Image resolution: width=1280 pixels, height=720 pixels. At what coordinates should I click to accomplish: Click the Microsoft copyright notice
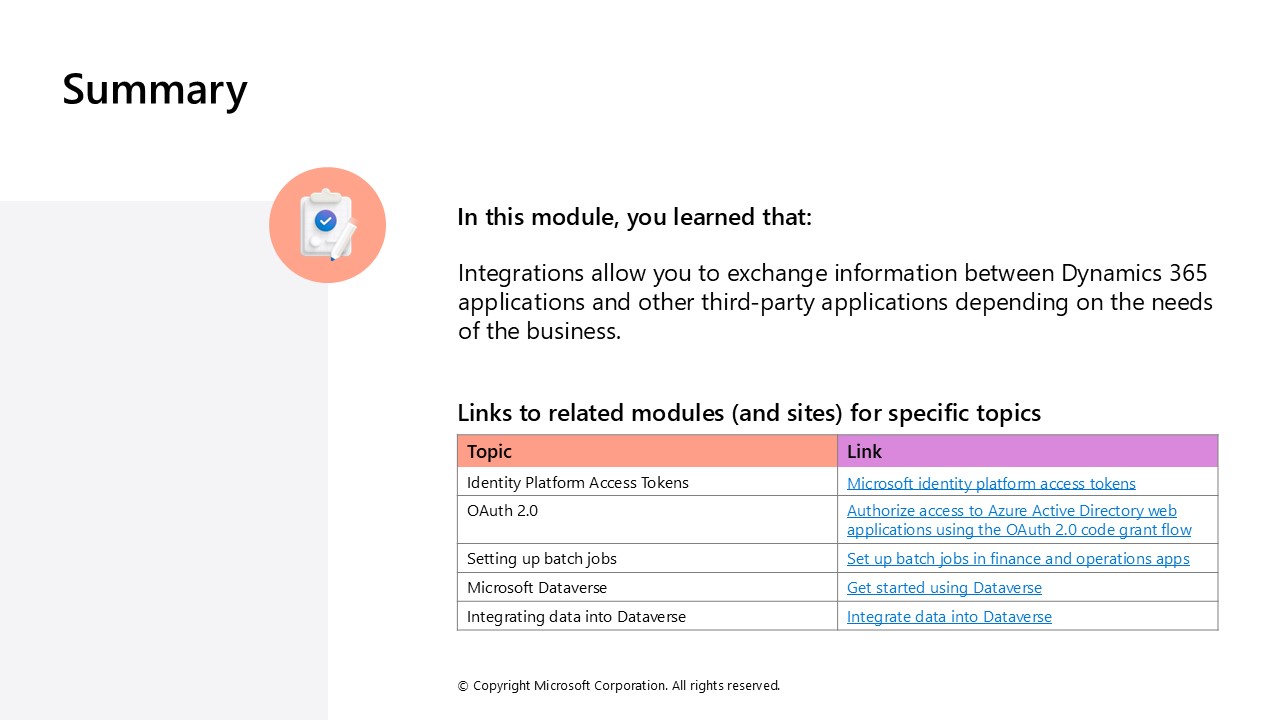tap(618, 686)
